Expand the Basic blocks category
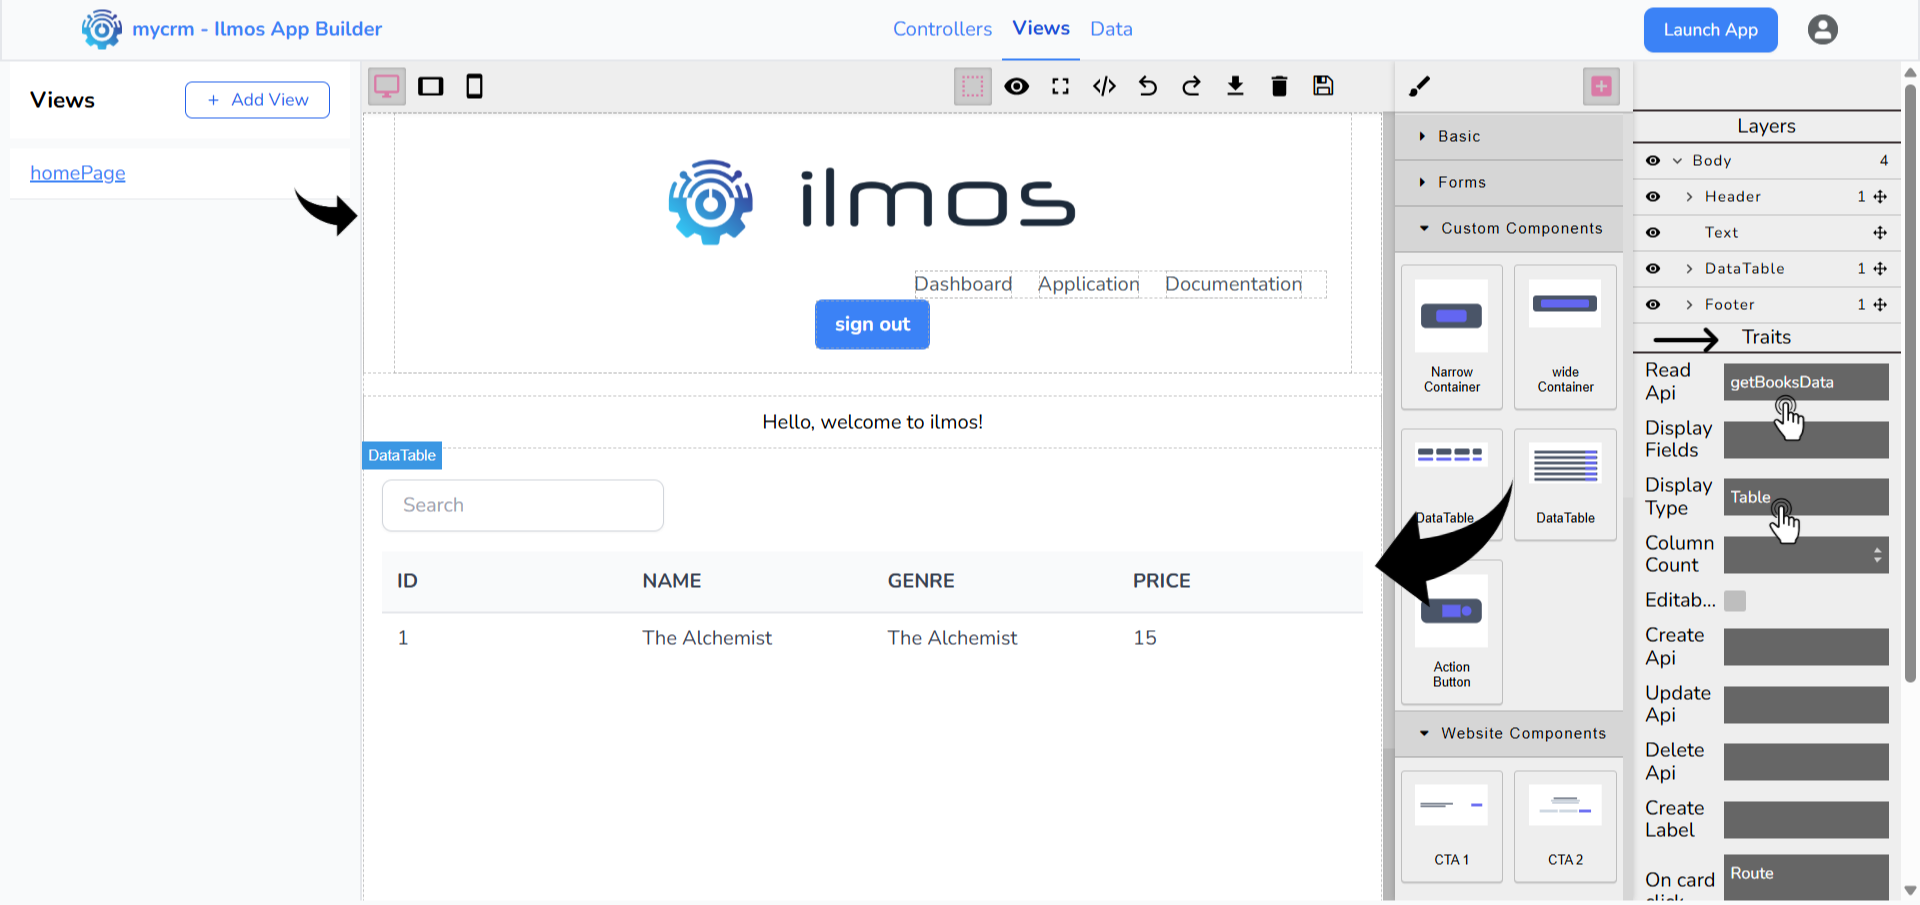Viewport: 1920px width, 905px height. tap(1508, 137)
